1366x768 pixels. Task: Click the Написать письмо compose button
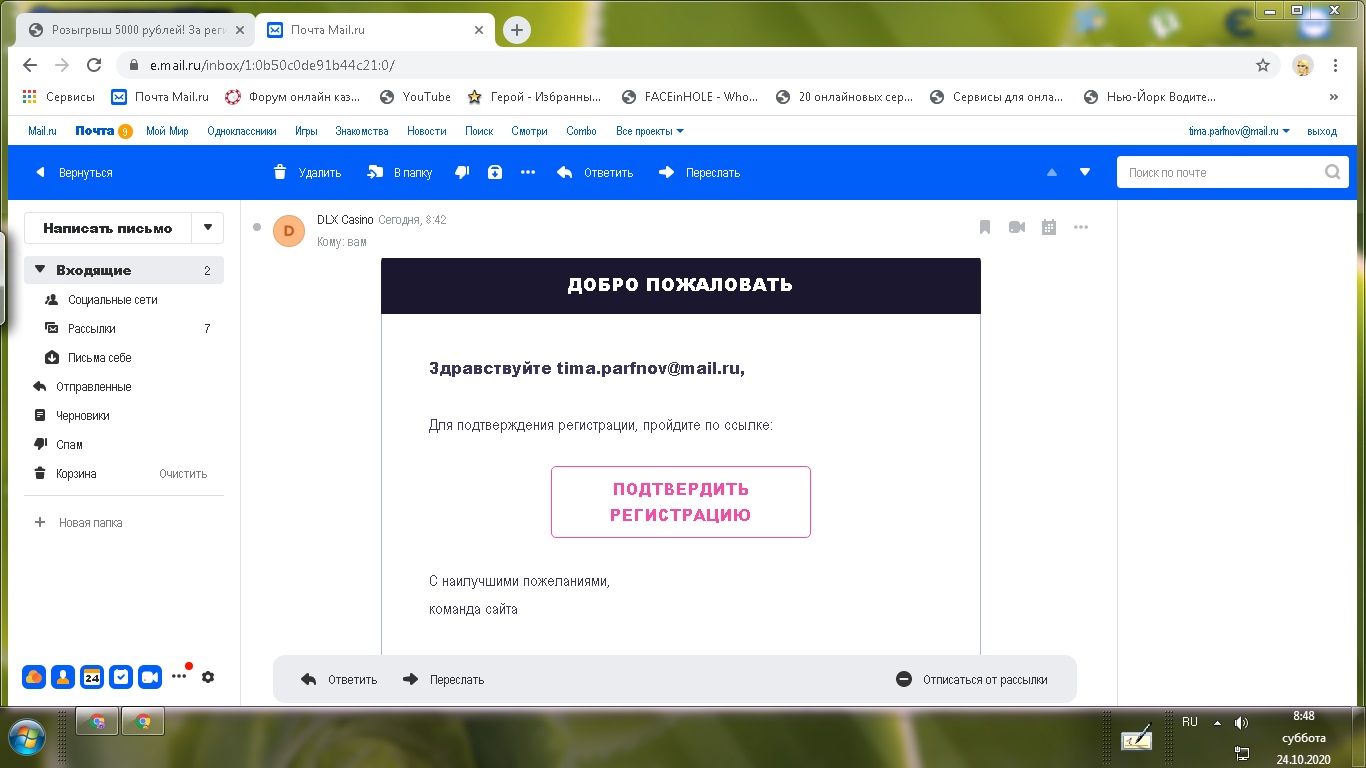click(x=108, y=228)
